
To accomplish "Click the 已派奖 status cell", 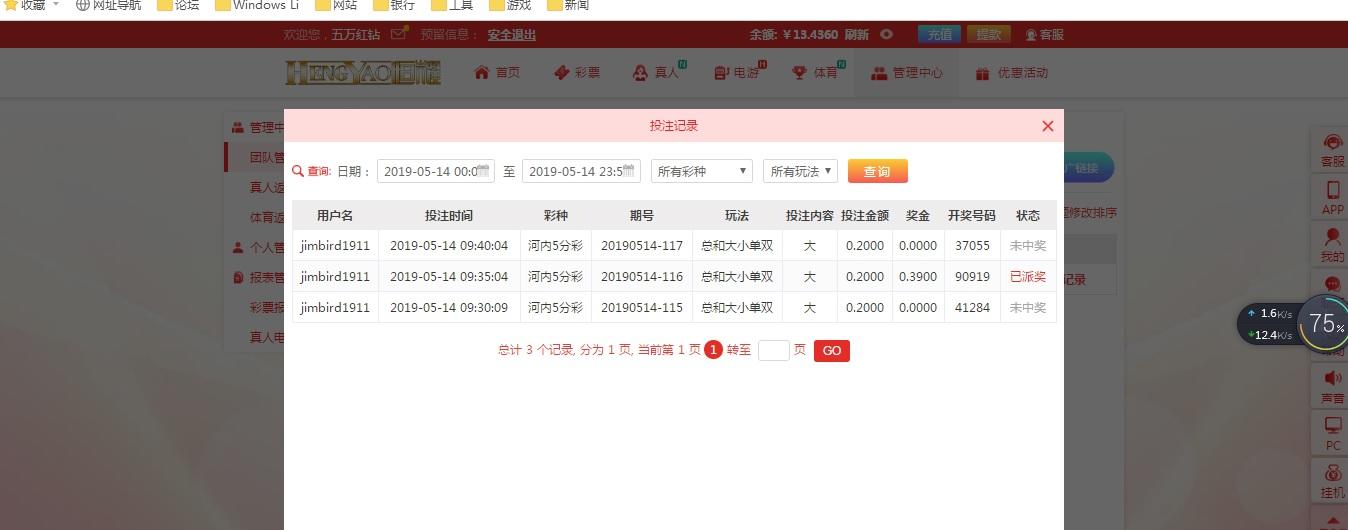I will click(1028, 277).
